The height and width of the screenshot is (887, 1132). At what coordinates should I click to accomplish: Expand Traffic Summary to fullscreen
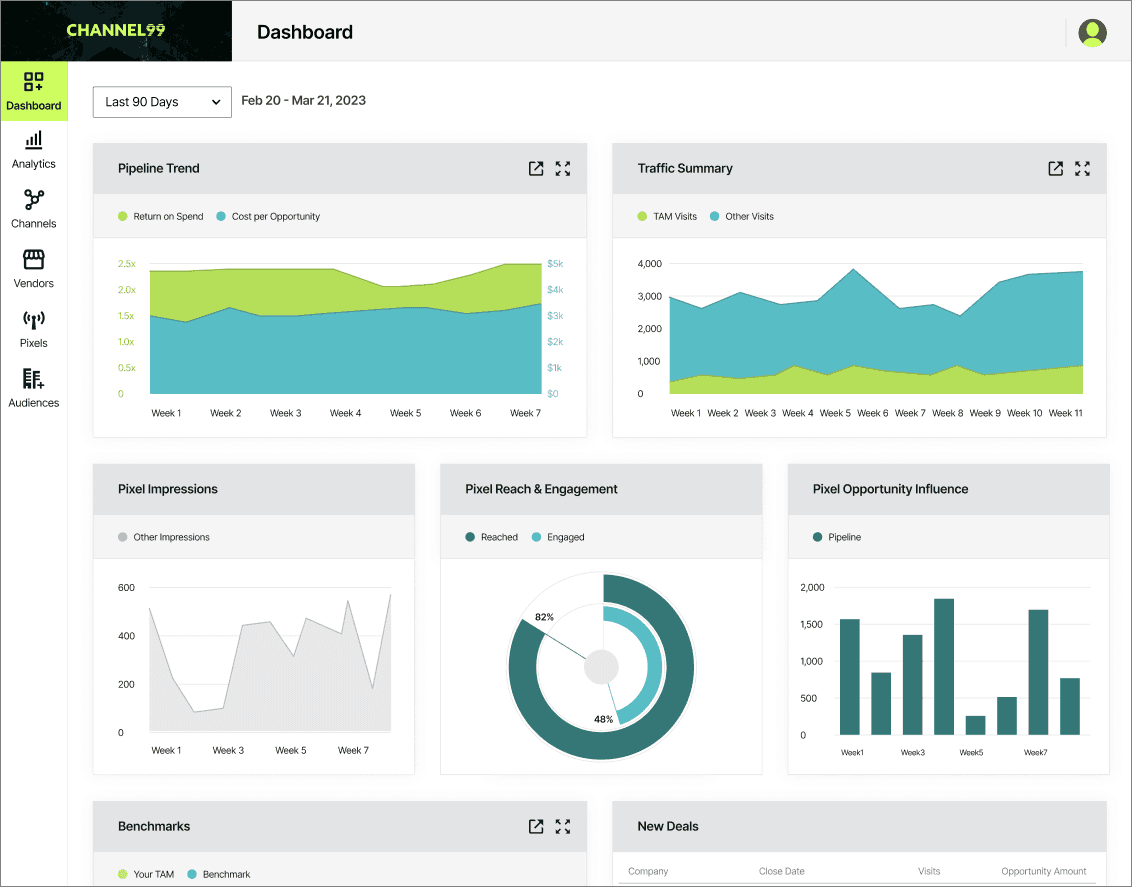point(1082,168)
